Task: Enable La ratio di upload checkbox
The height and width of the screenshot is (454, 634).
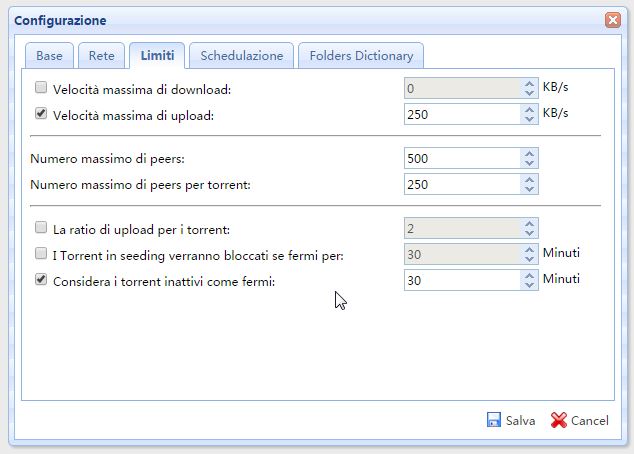Action: pos(41,228)
